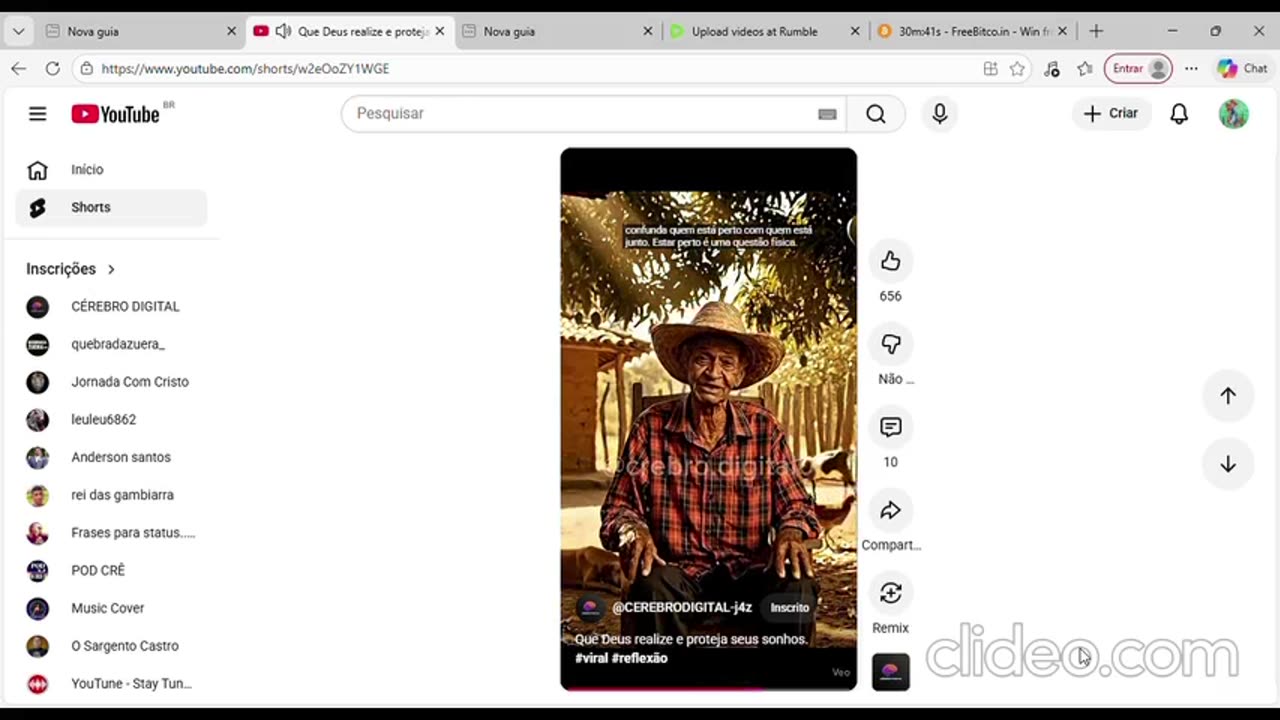
Task: Start voice search with the microphone
Action: click(939, 114)
